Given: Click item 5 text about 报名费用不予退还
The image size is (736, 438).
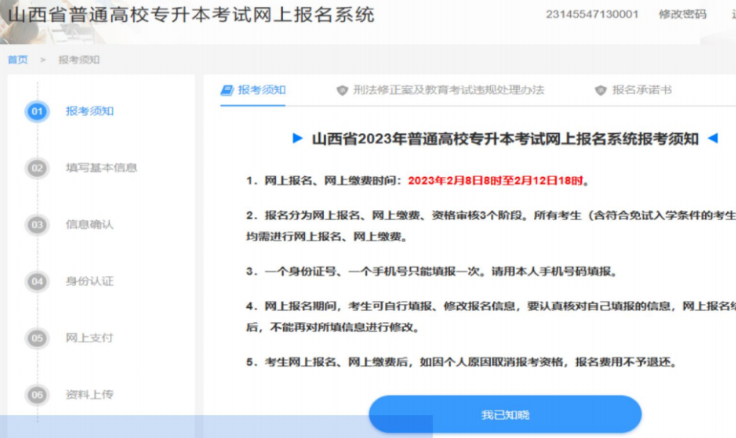Looking at the screenshot, I should 461,362.
